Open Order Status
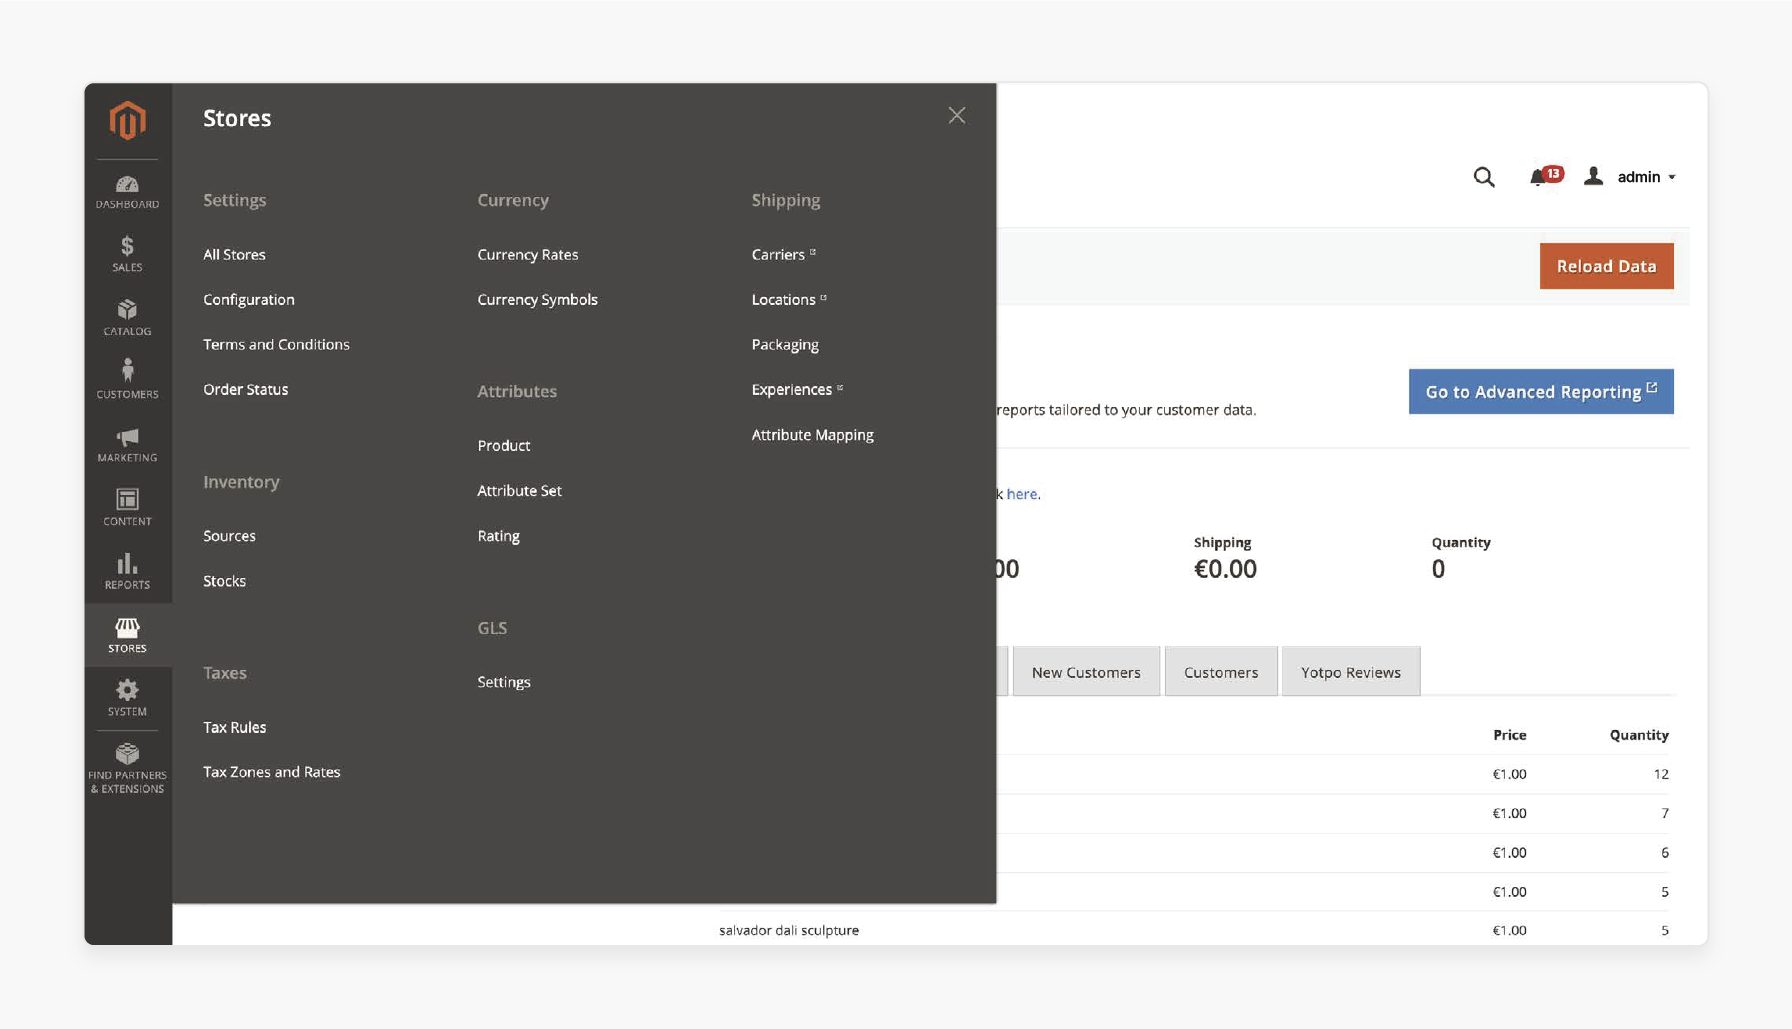The height and width of the screenshot is (1029, 1792). pos(245,389)
